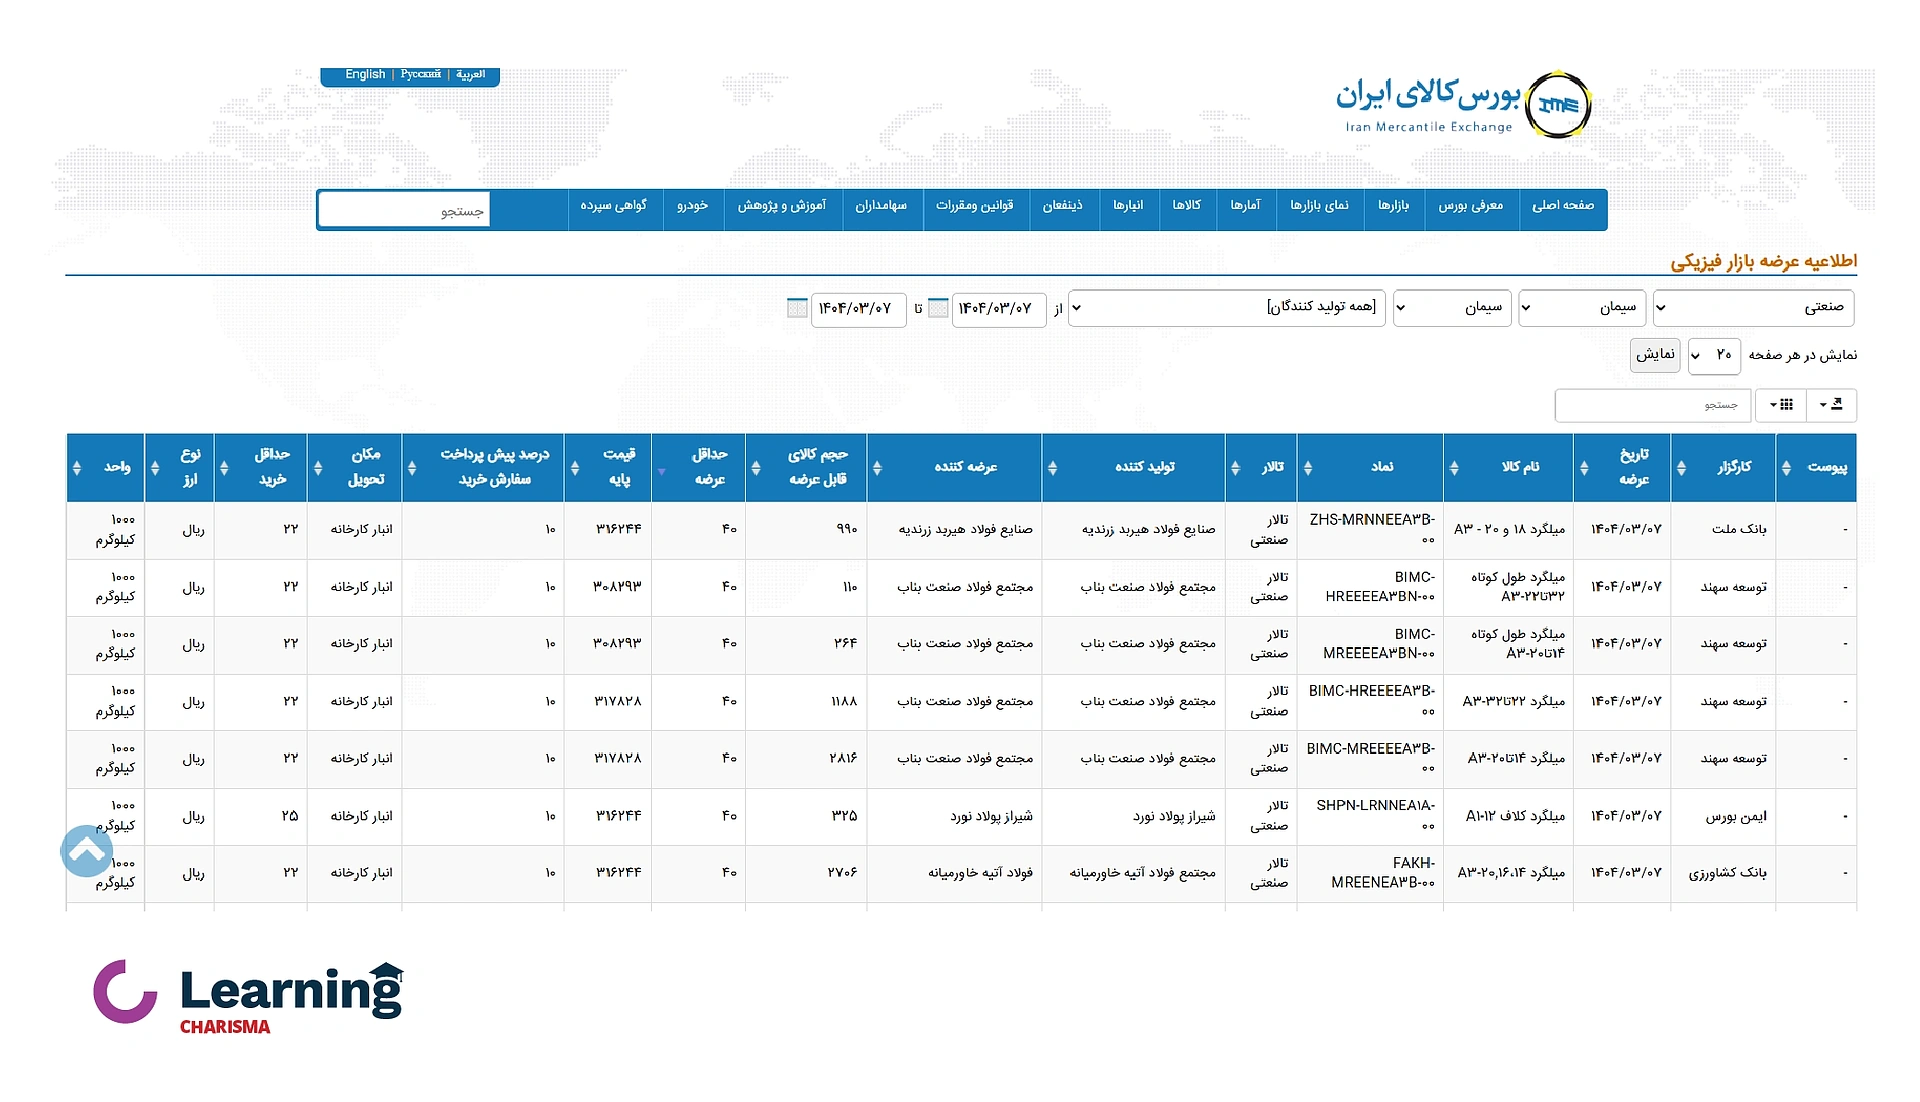The width and height of the screenshot is (1920, 1102).
Task: Open the سهامداران menu
Action: coord(881,206)
